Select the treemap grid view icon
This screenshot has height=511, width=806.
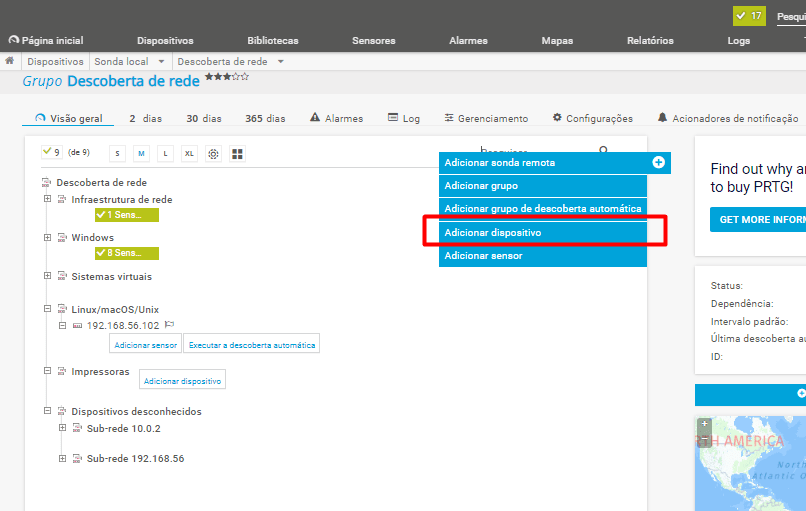pos(237,153)
